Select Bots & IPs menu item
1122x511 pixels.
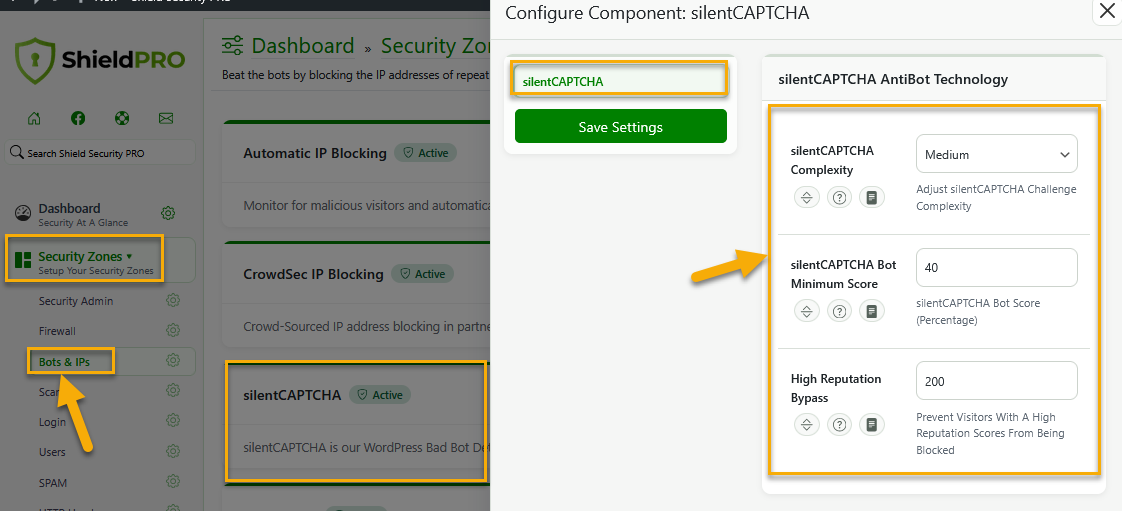pyautogui.click(x=64, y=362)
